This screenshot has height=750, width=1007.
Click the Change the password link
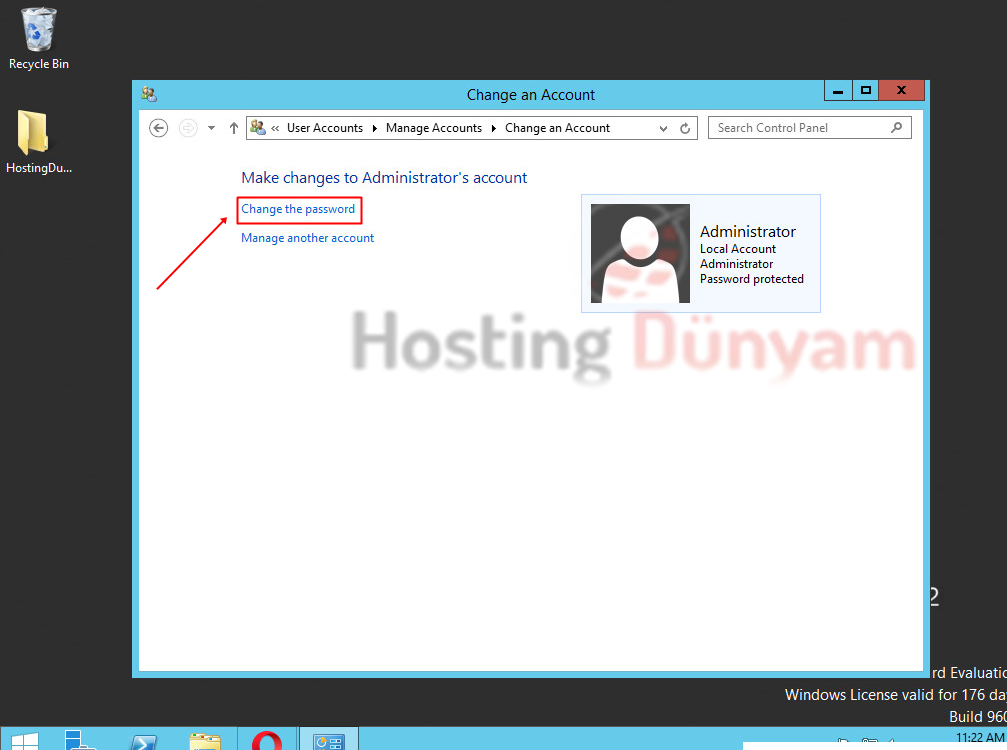pos(298,209)
